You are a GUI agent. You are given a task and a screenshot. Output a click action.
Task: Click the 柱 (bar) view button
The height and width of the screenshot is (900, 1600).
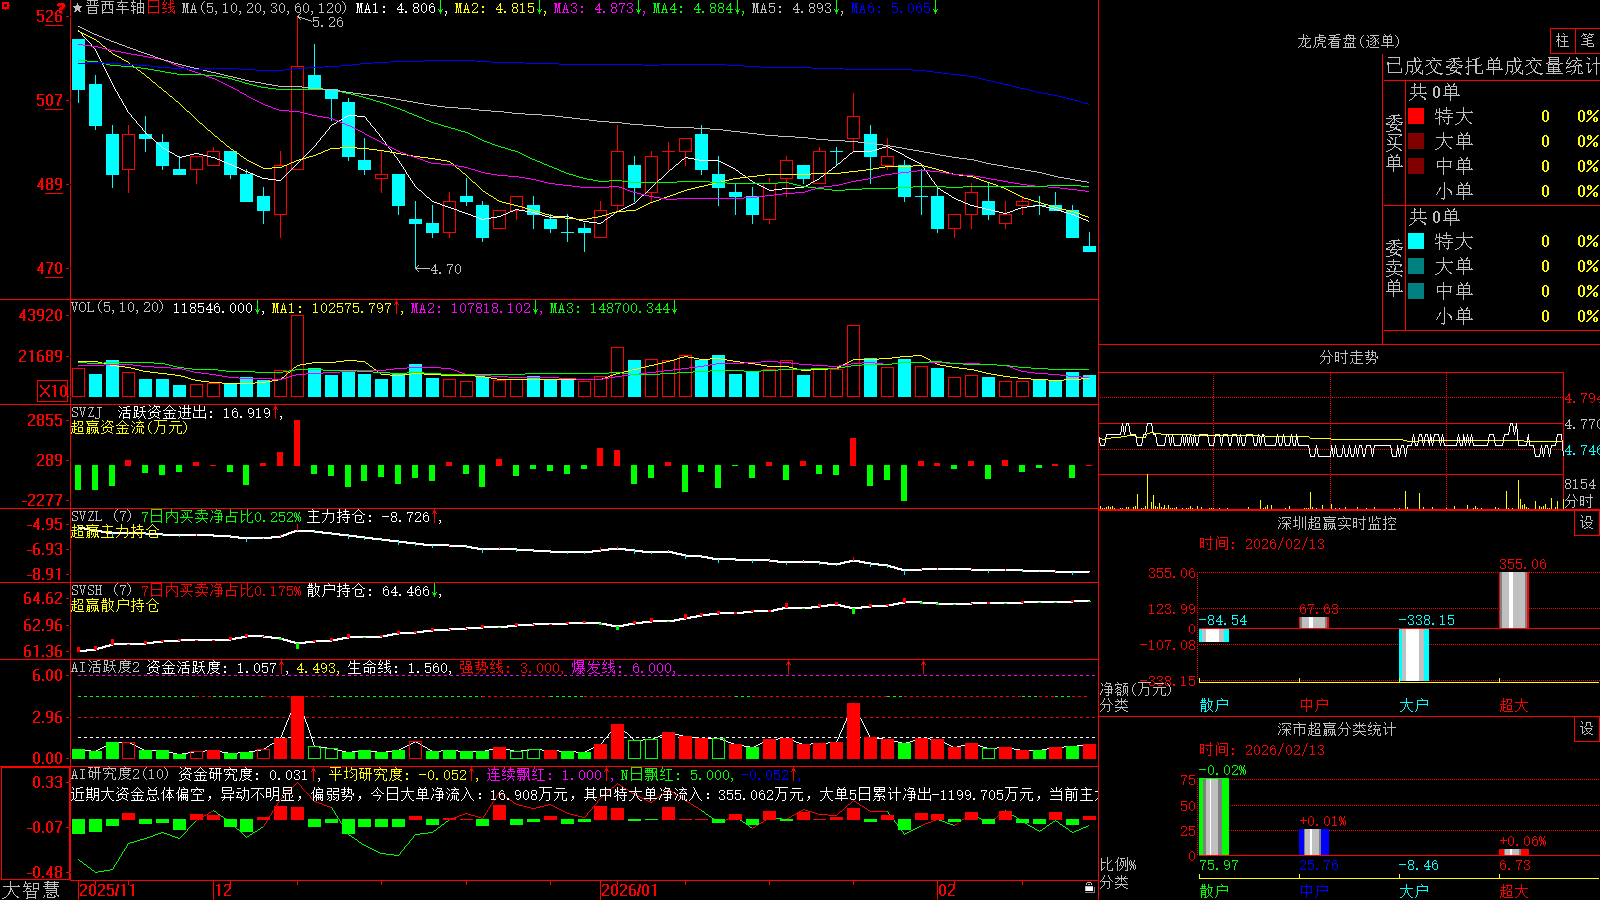(1562, 41)
